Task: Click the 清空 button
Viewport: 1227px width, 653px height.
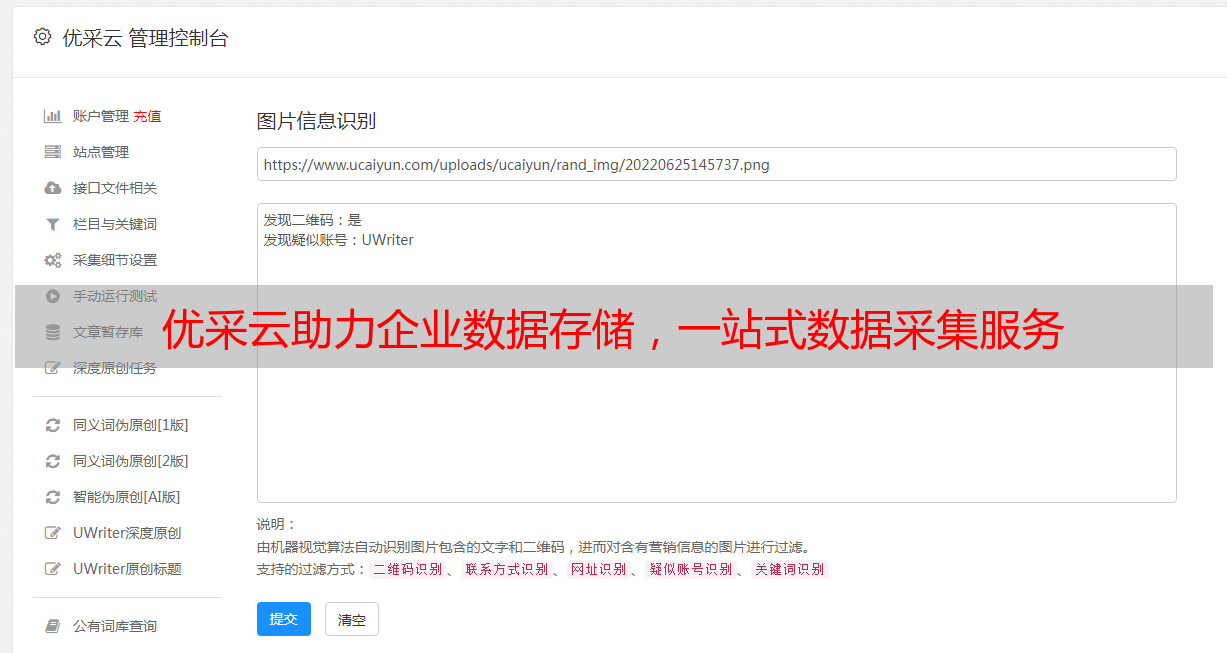Action: tap(352, 619)
